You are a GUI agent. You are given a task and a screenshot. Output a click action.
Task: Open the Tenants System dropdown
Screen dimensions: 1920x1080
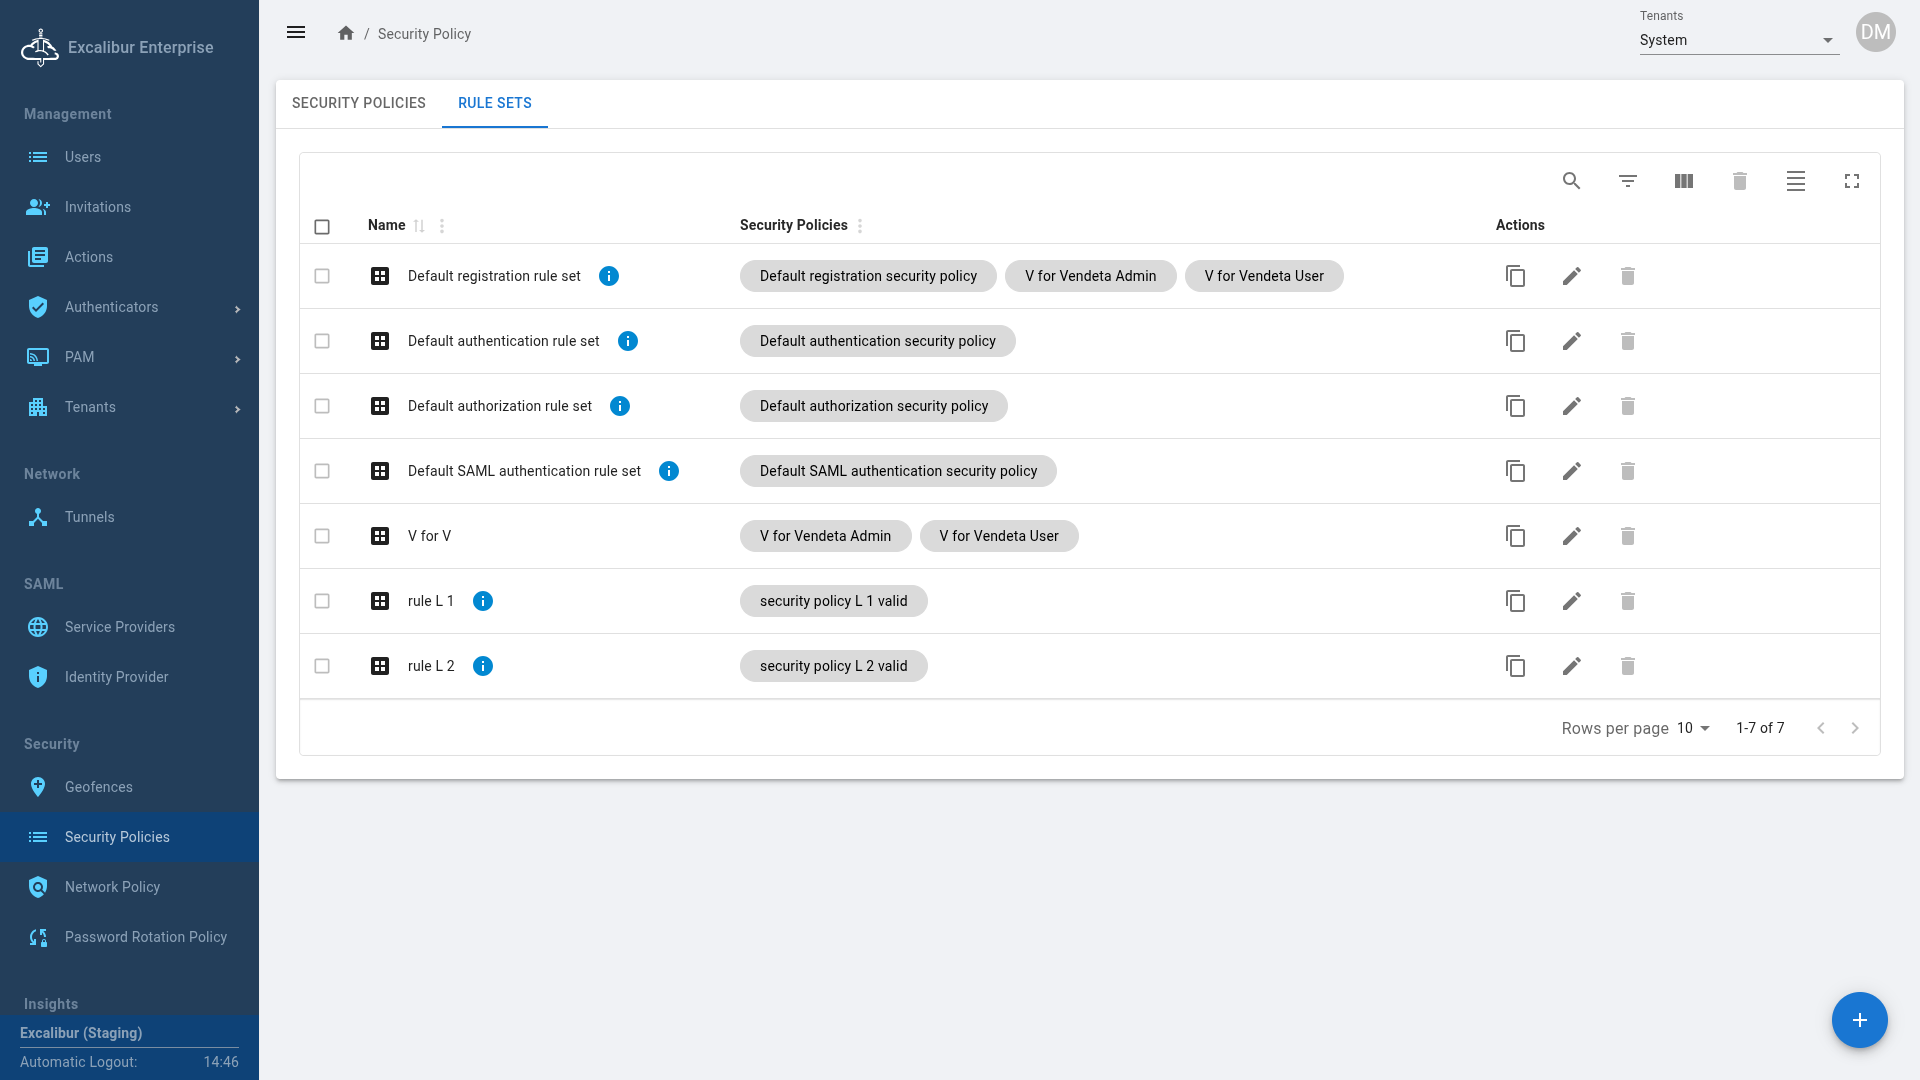coord(1738,40)
